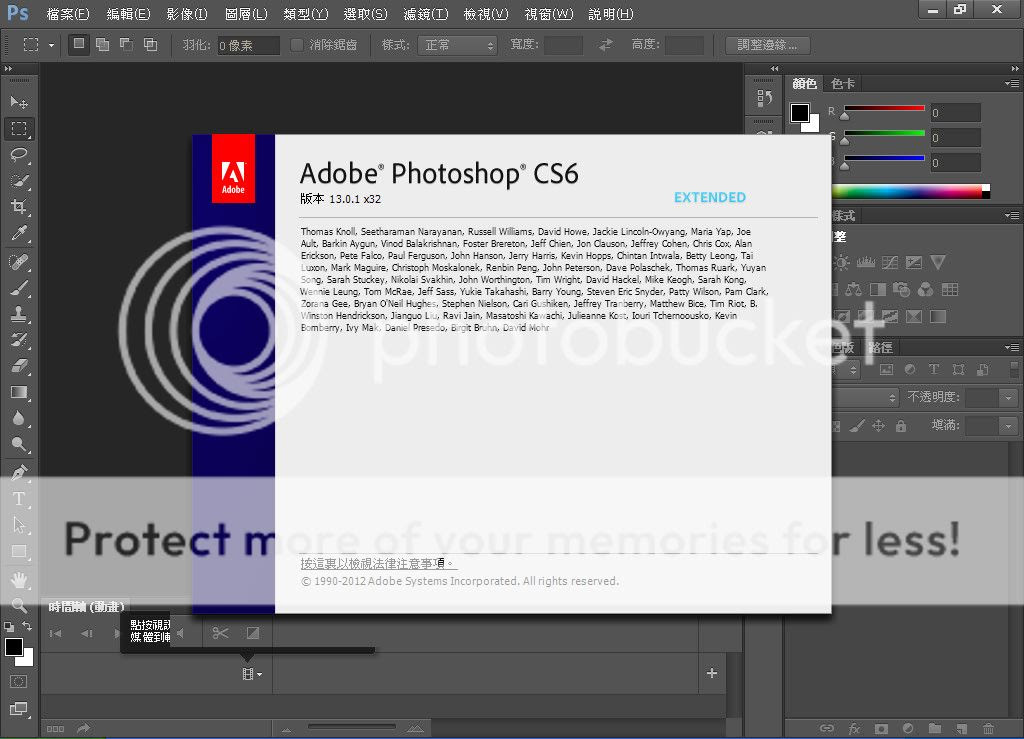
Task: Select the Crop tool
Action: click(x=19, y=207)
